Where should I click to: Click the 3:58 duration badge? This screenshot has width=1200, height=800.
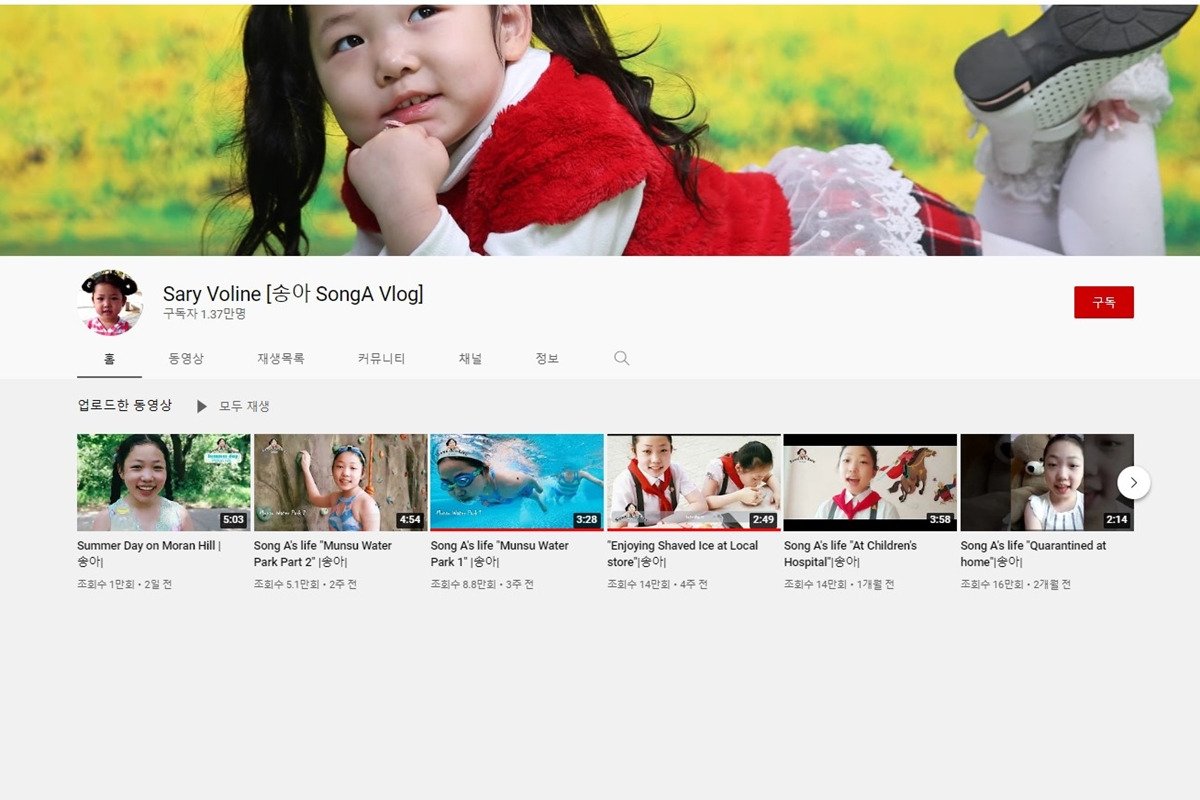tap(940, 520)
